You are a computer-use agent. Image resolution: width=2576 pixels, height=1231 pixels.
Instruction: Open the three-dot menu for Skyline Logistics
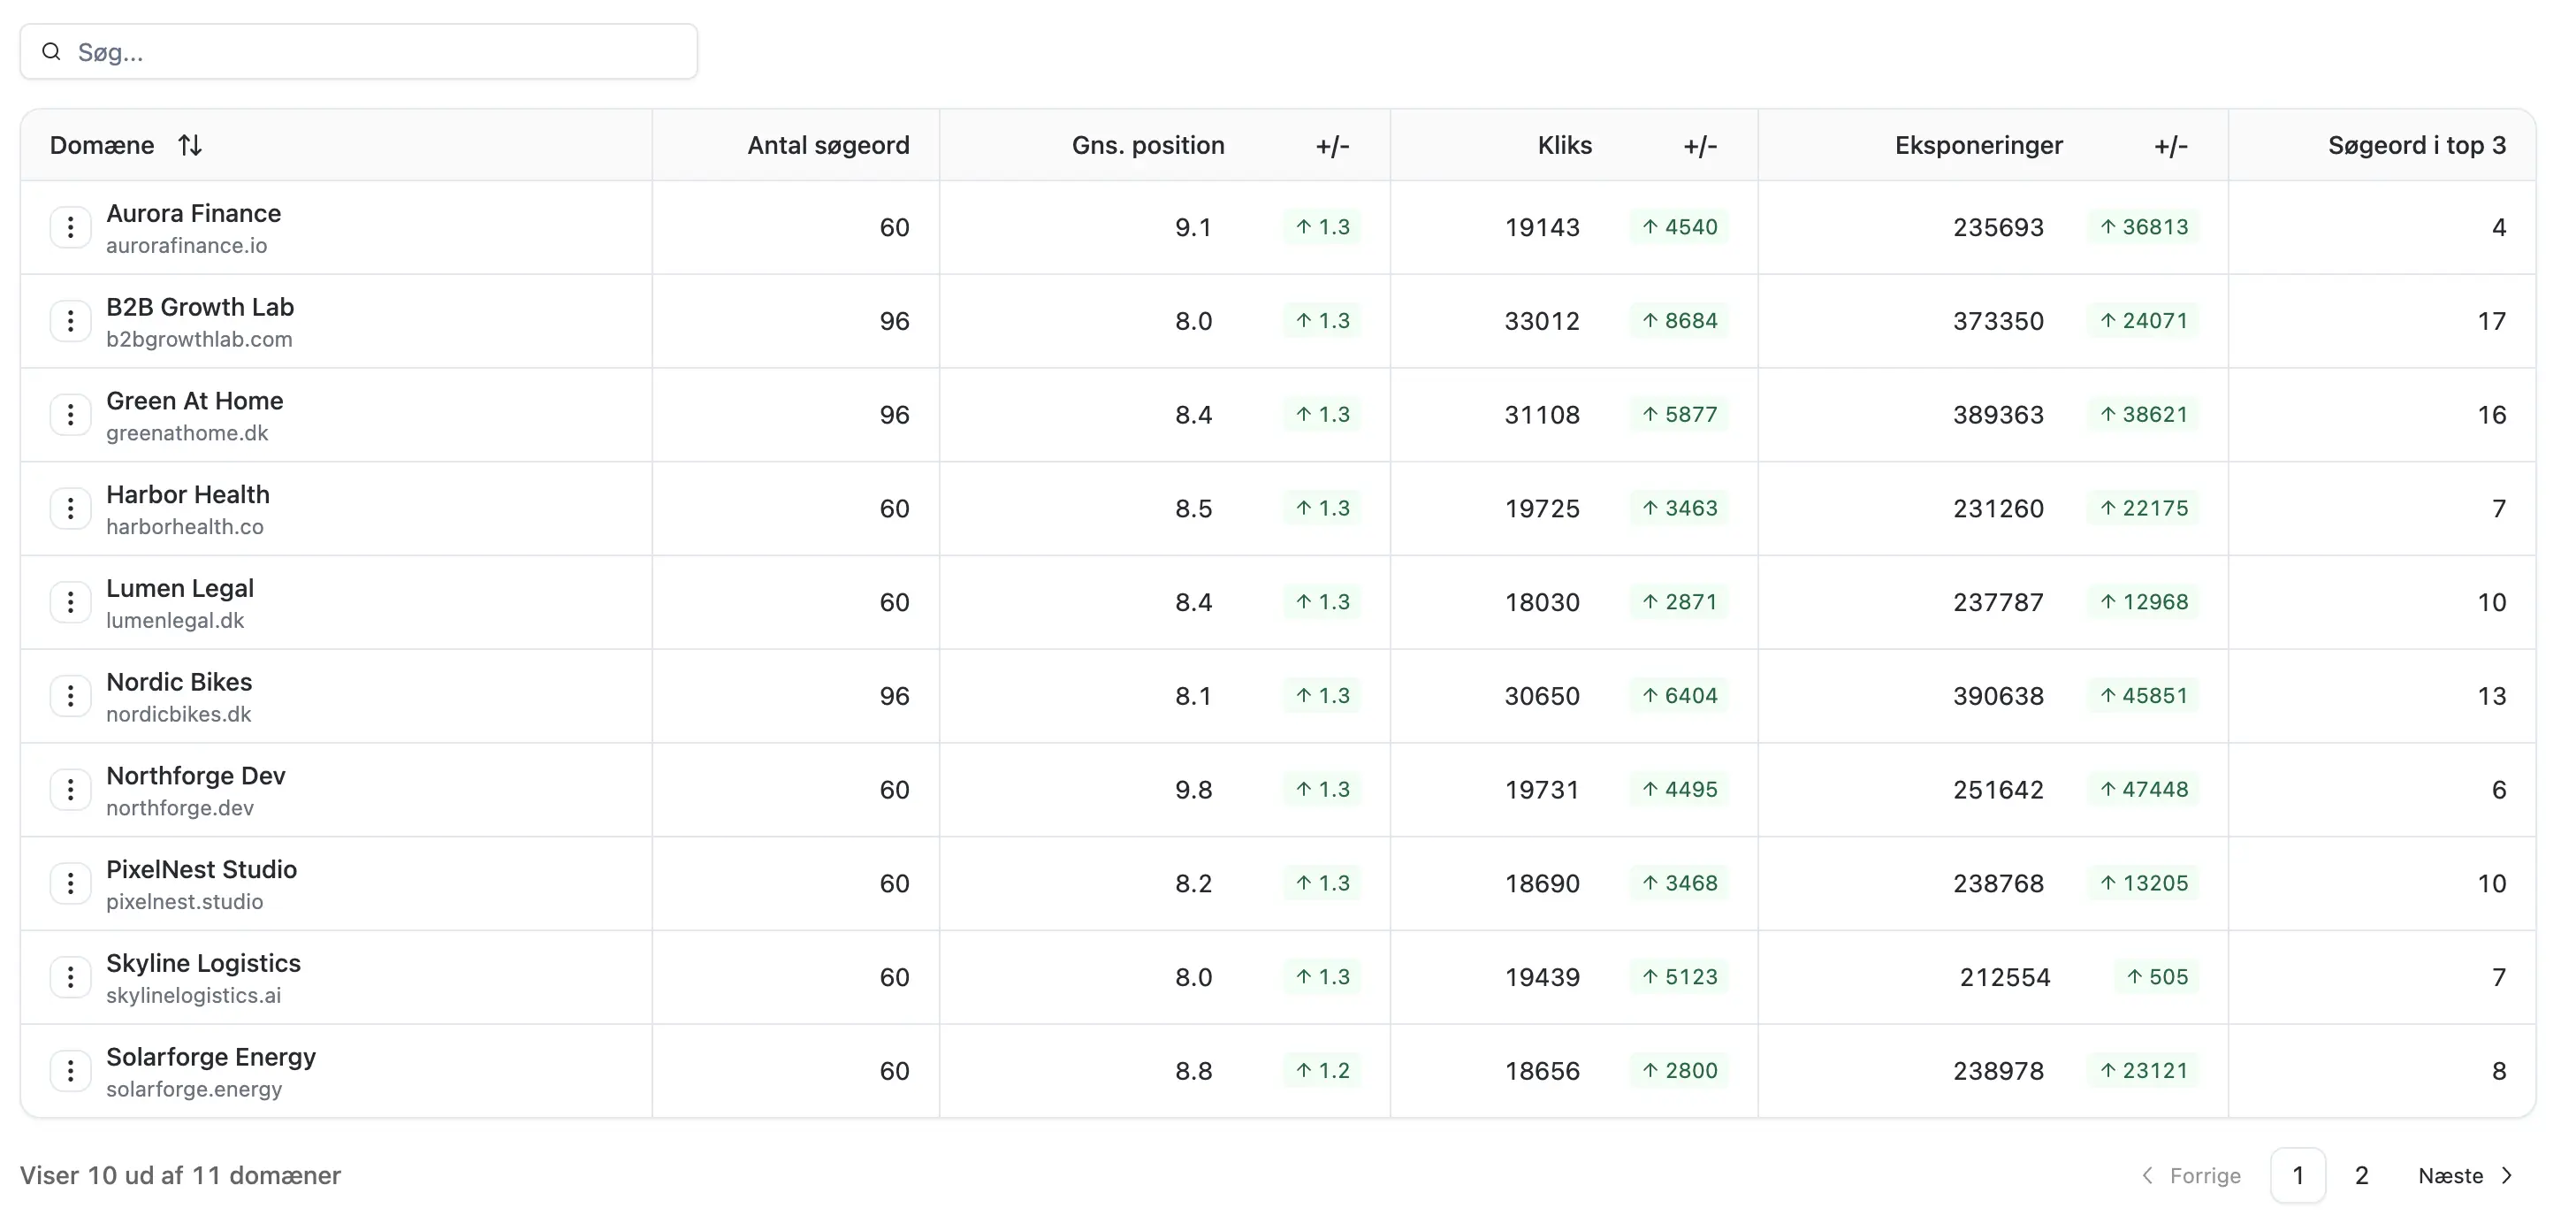[70, 977]
